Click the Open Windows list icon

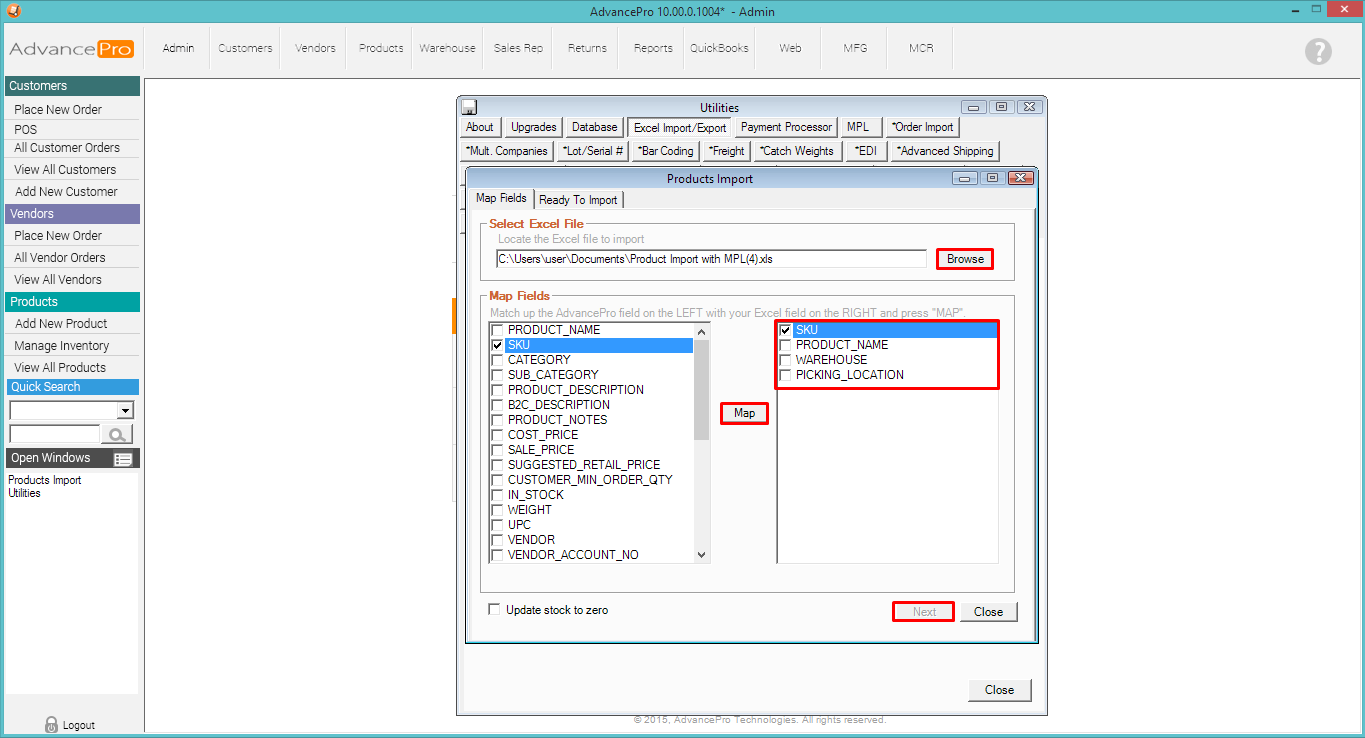(123, 459)
